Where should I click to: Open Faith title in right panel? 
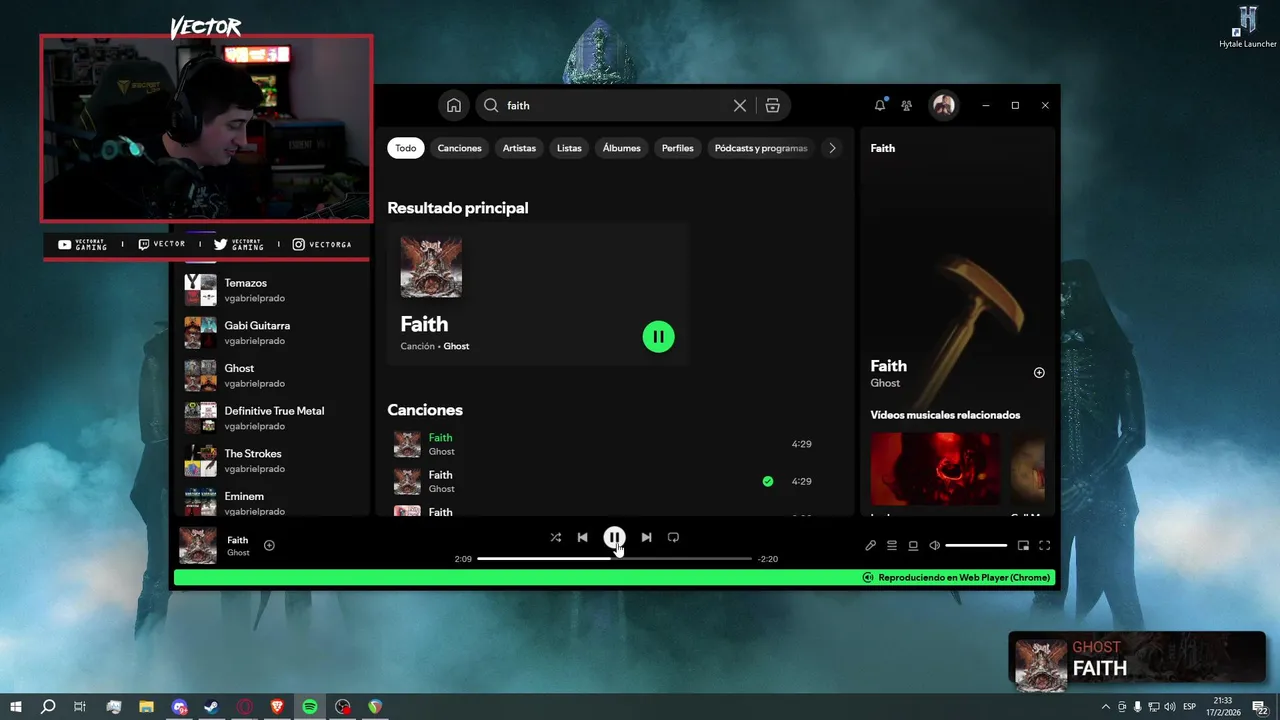pos(888,366)
